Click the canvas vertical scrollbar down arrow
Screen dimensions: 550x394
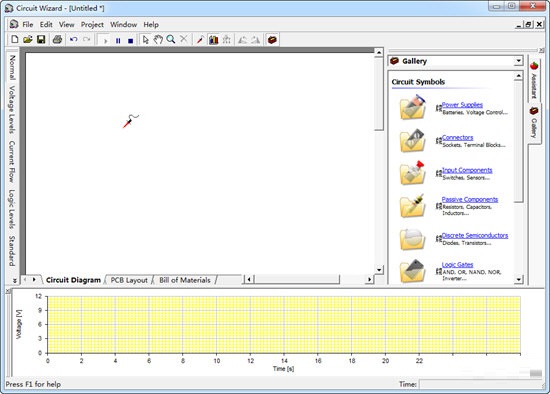[379, 269]
